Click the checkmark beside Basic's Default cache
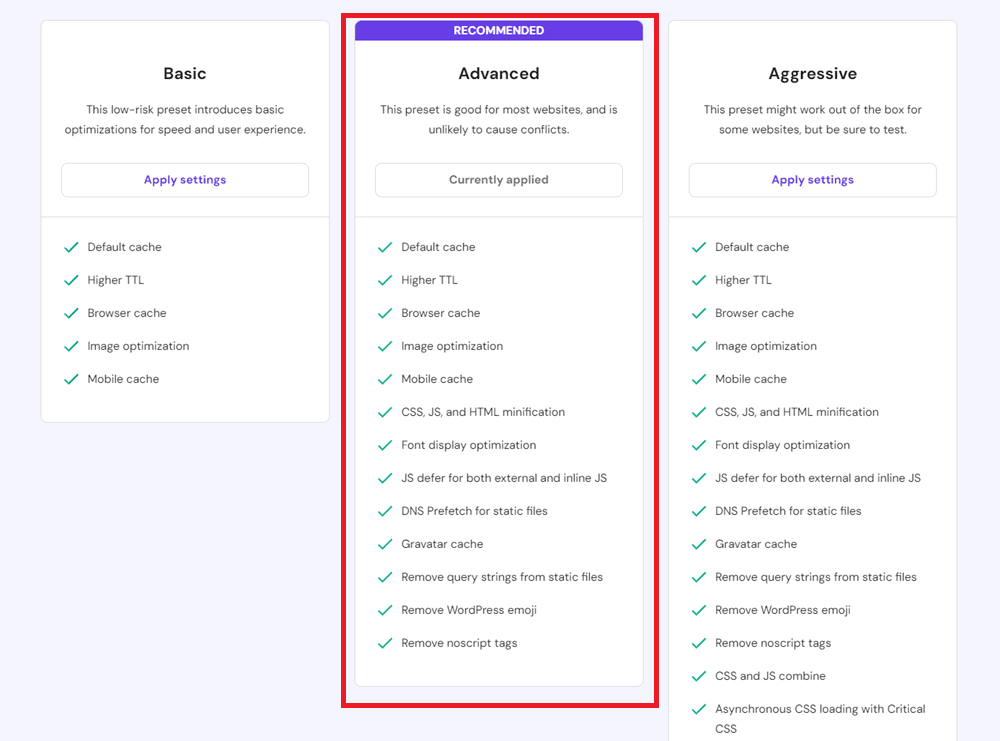 pyautogui.click(x=71, y=247)
